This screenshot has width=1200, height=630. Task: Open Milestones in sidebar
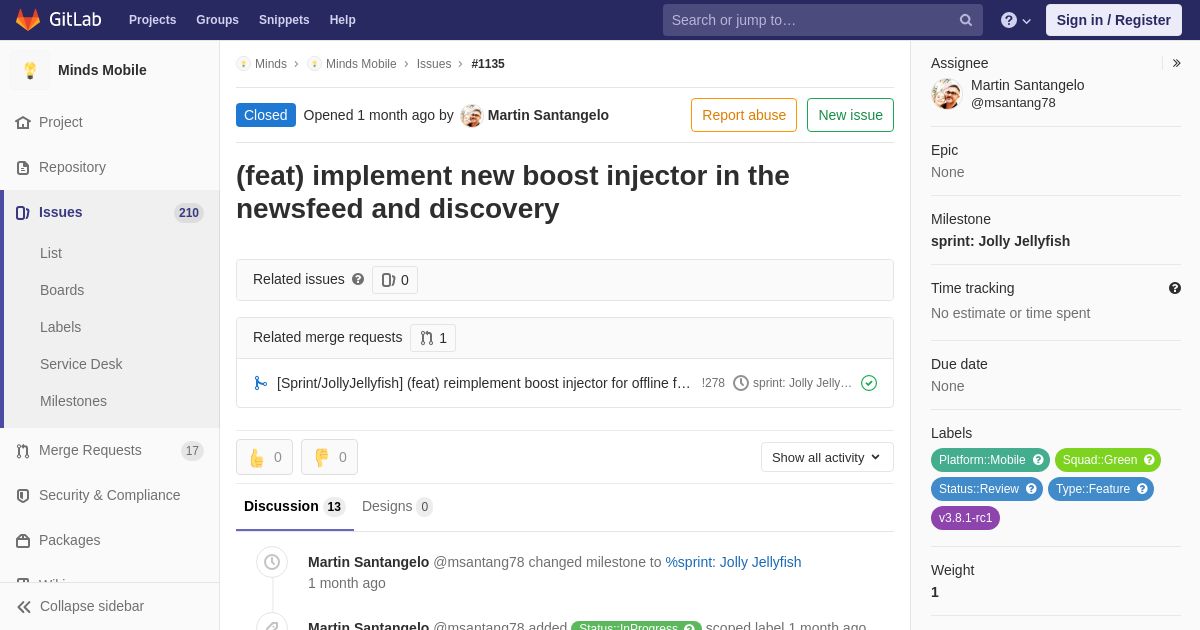[x=73, y=401]
